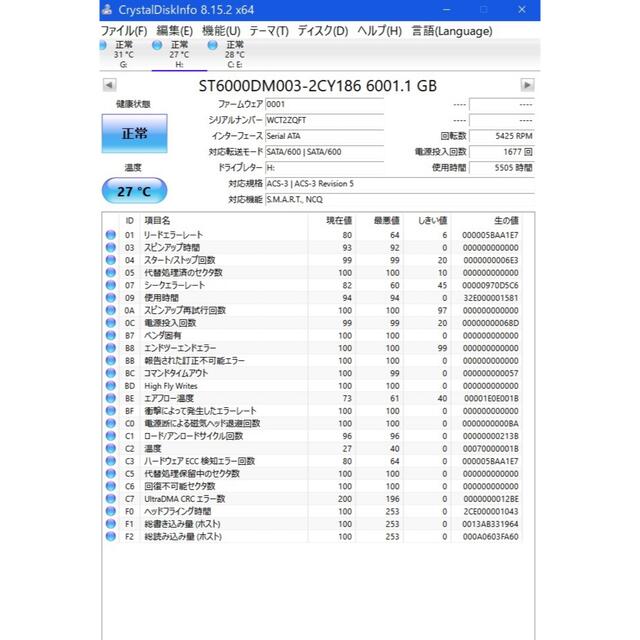640x640 pixels.
Task: Click status icon for BC コマンドタイムアウト
Action: point(111,373)
